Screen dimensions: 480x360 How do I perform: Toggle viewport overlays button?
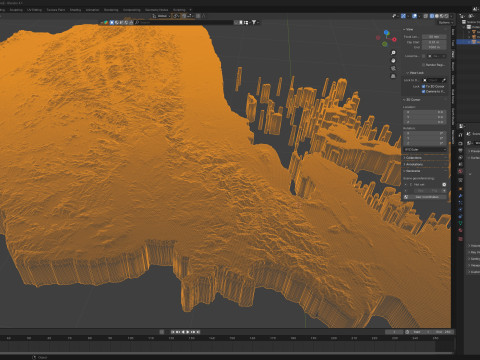coord(414,16)
